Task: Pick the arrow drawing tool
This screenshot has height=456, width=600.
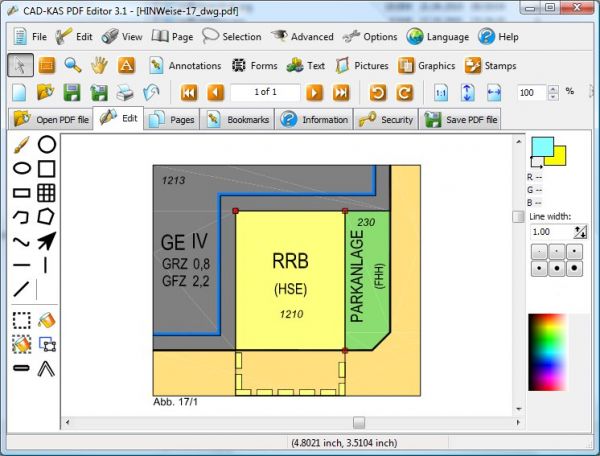Action: click(x=46, y=241)
